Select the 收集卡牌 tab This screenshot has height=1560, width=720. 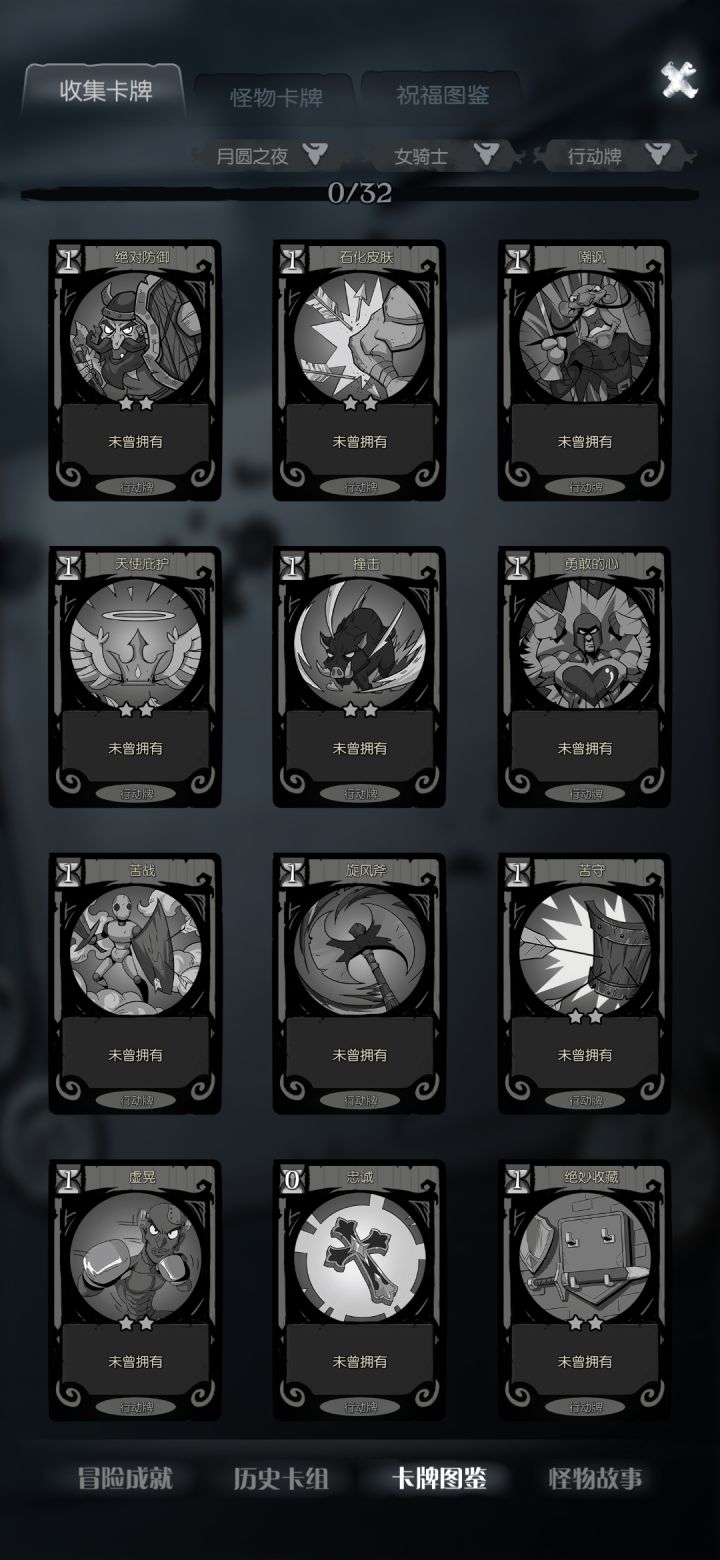pos(105,92)
